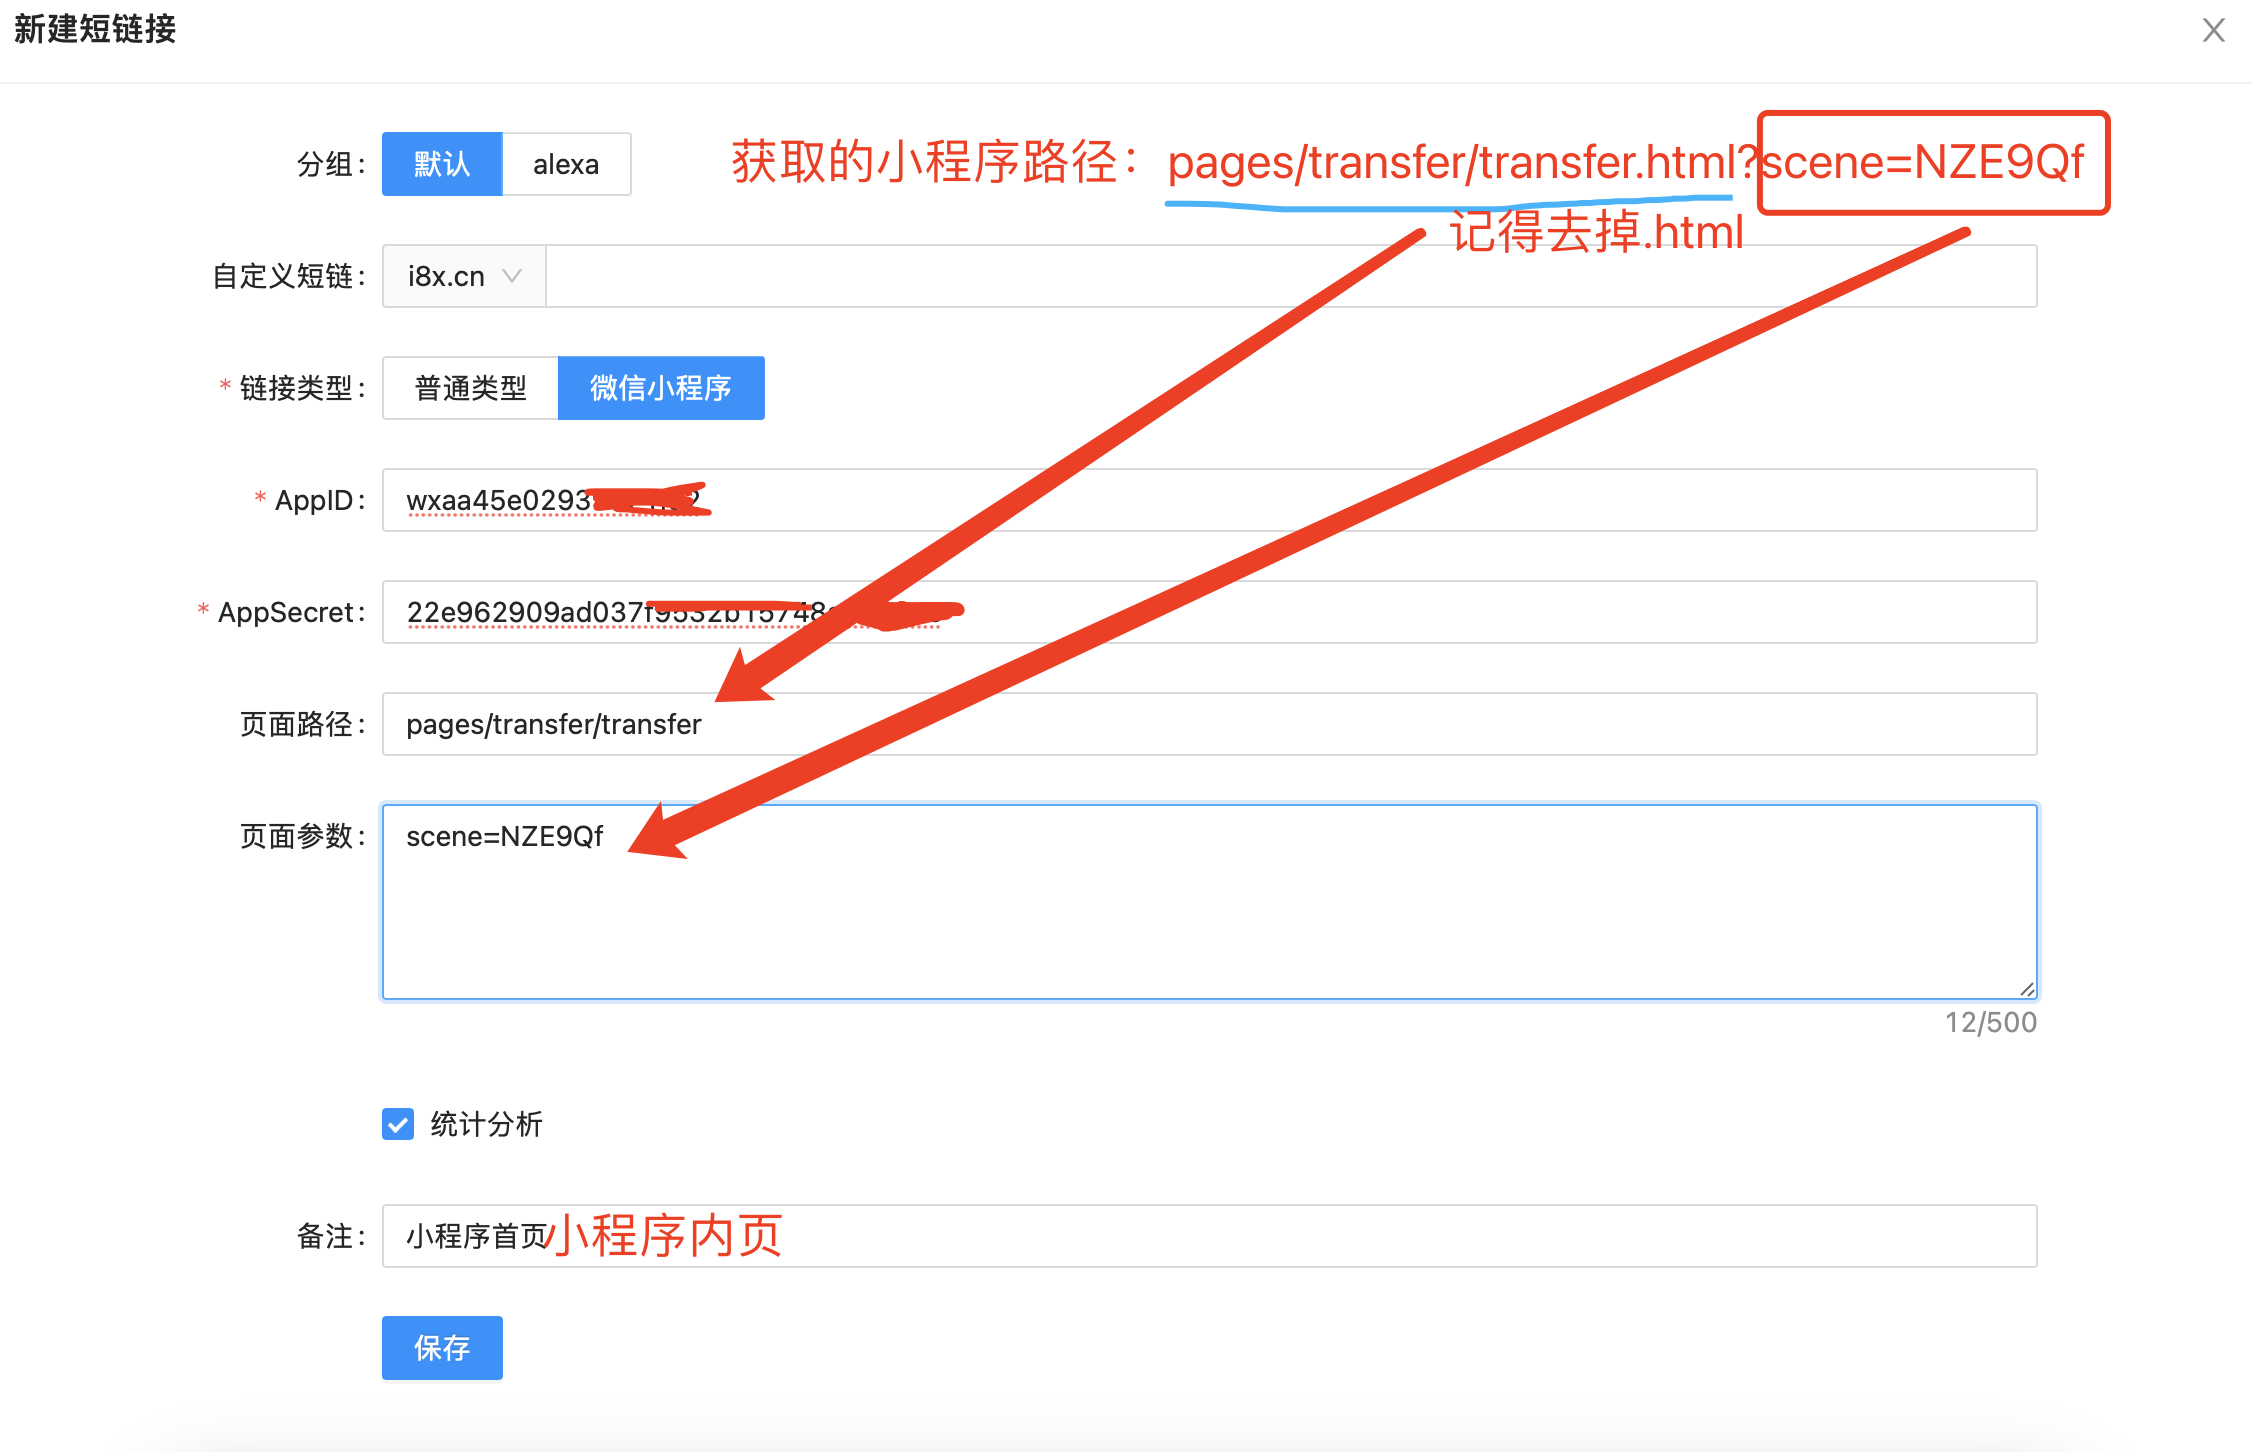This screenshot has width=2252, height=1452.
Task: Select the 默认 group option
Action: pyautogui.click(x=441, y=164)
